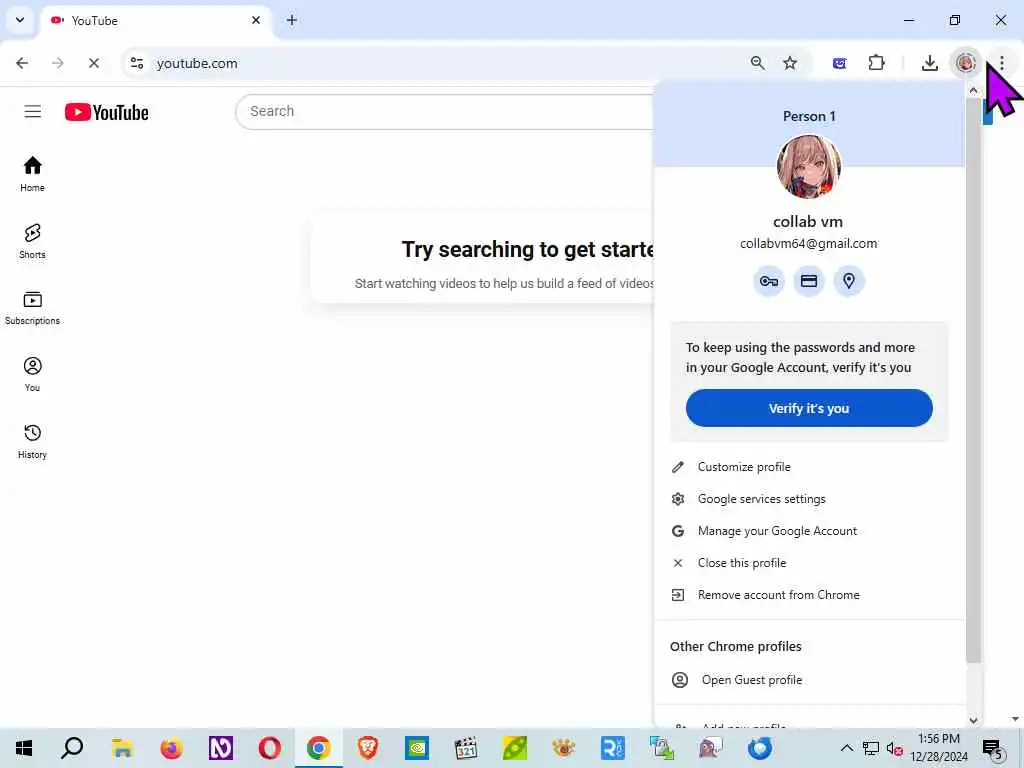Open payment methods card icon
Image resolution: width=1024 pixels, height=768 pixels.
tap(808, 281)
